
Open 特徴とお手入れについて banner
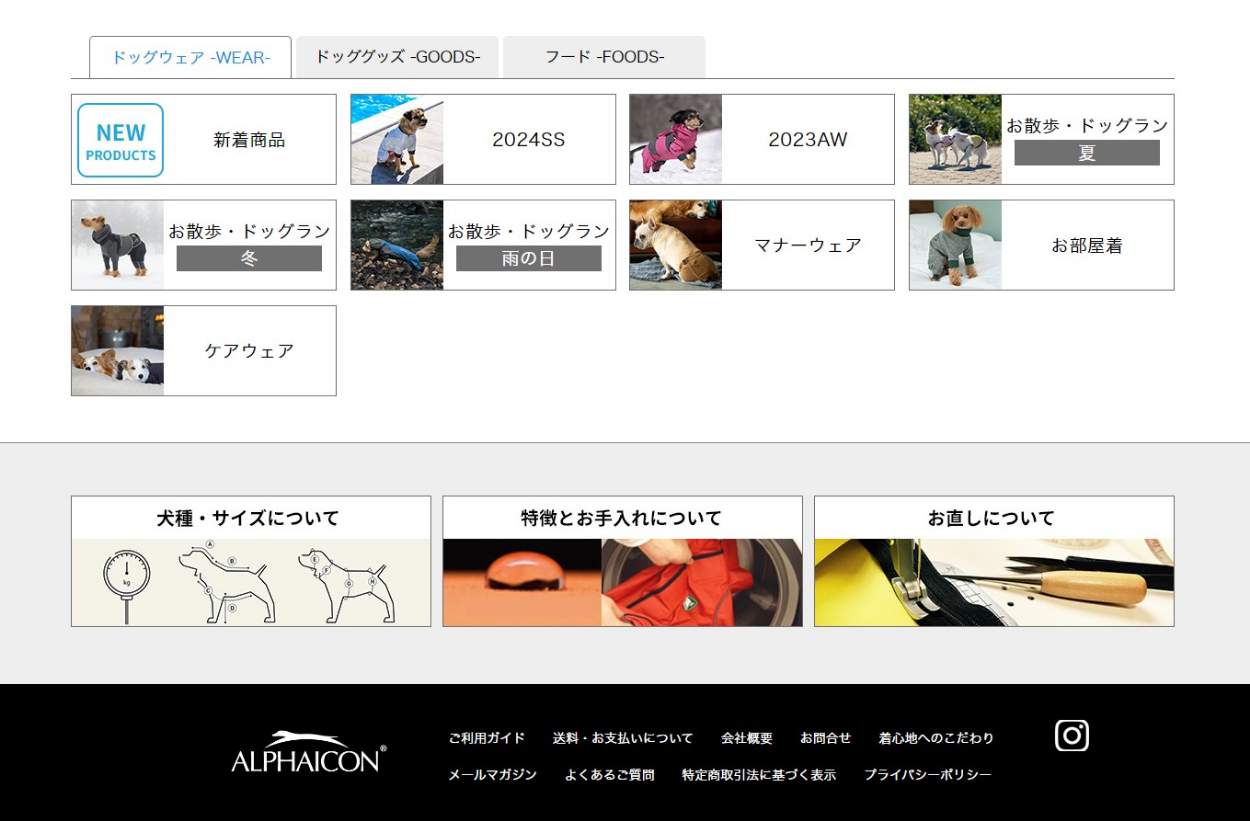pos(622,561)
